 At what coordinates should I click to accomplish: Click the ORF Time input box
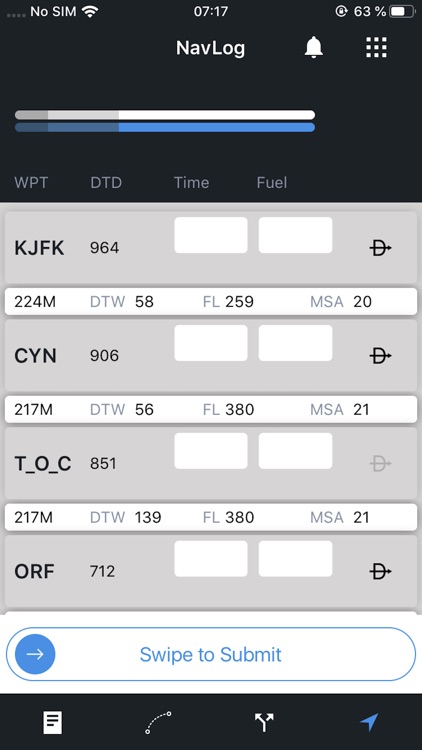211,559
